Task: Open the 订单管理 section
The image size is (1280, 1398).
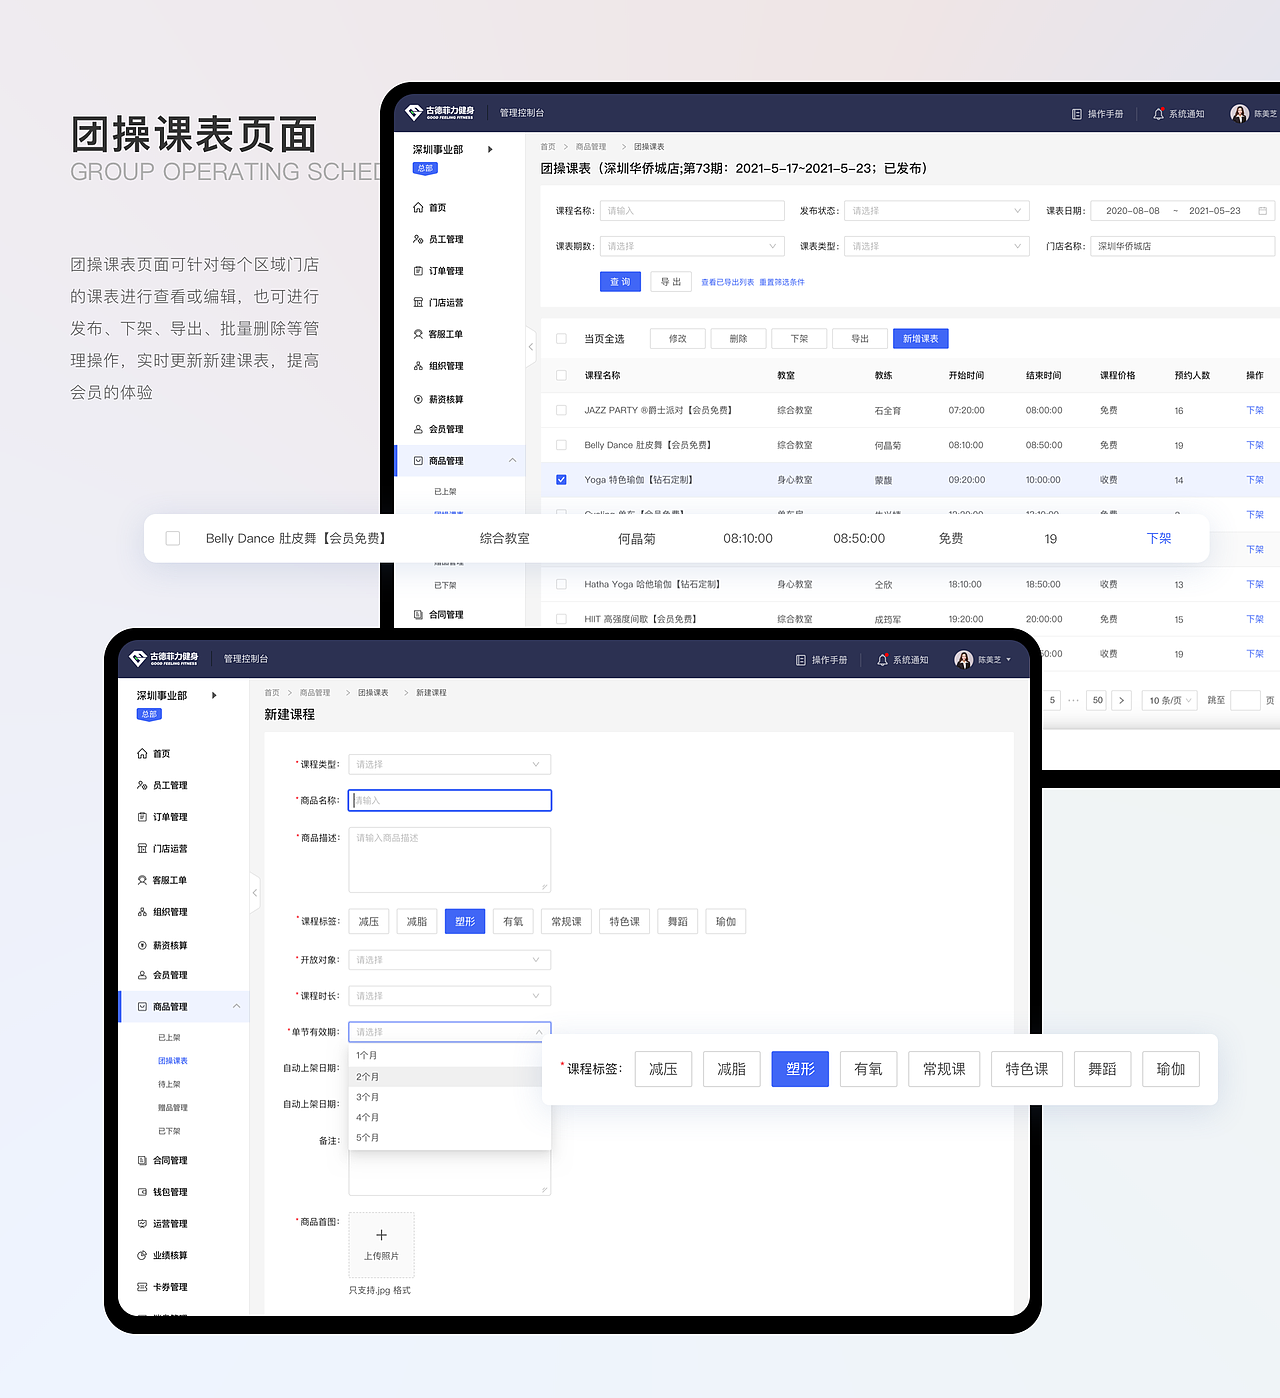Action: pyautogui.click(x=164, y=816)
